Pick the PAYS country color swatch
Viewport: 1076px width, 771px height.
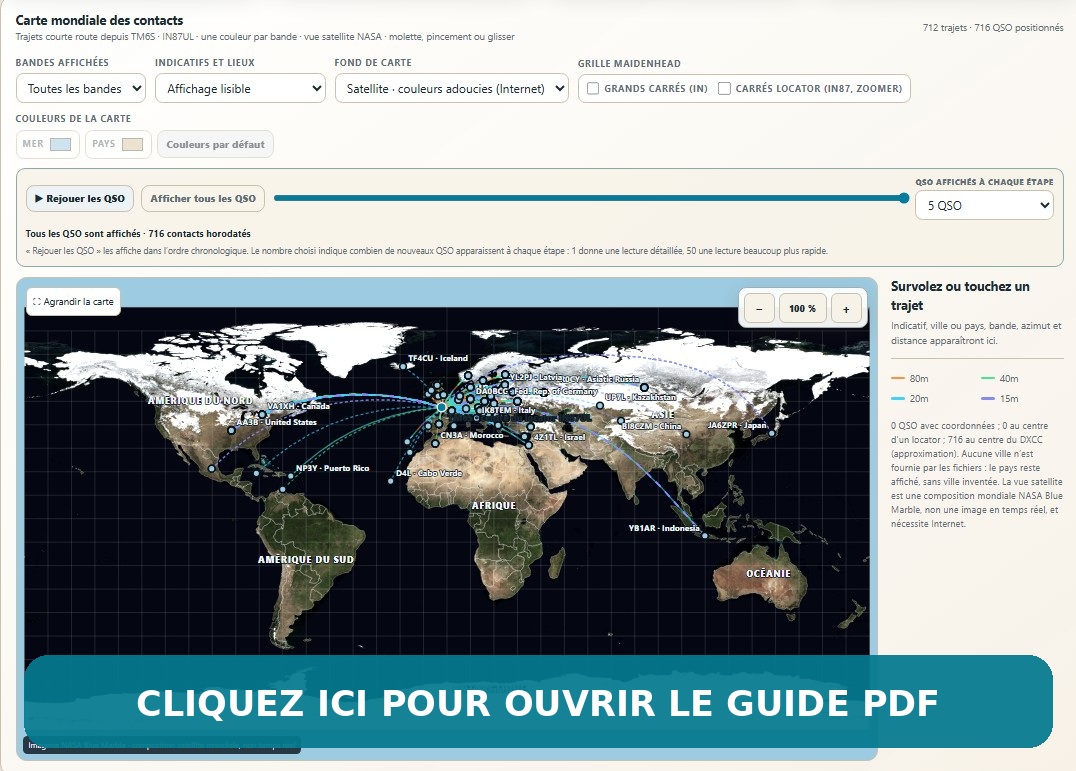132,144
